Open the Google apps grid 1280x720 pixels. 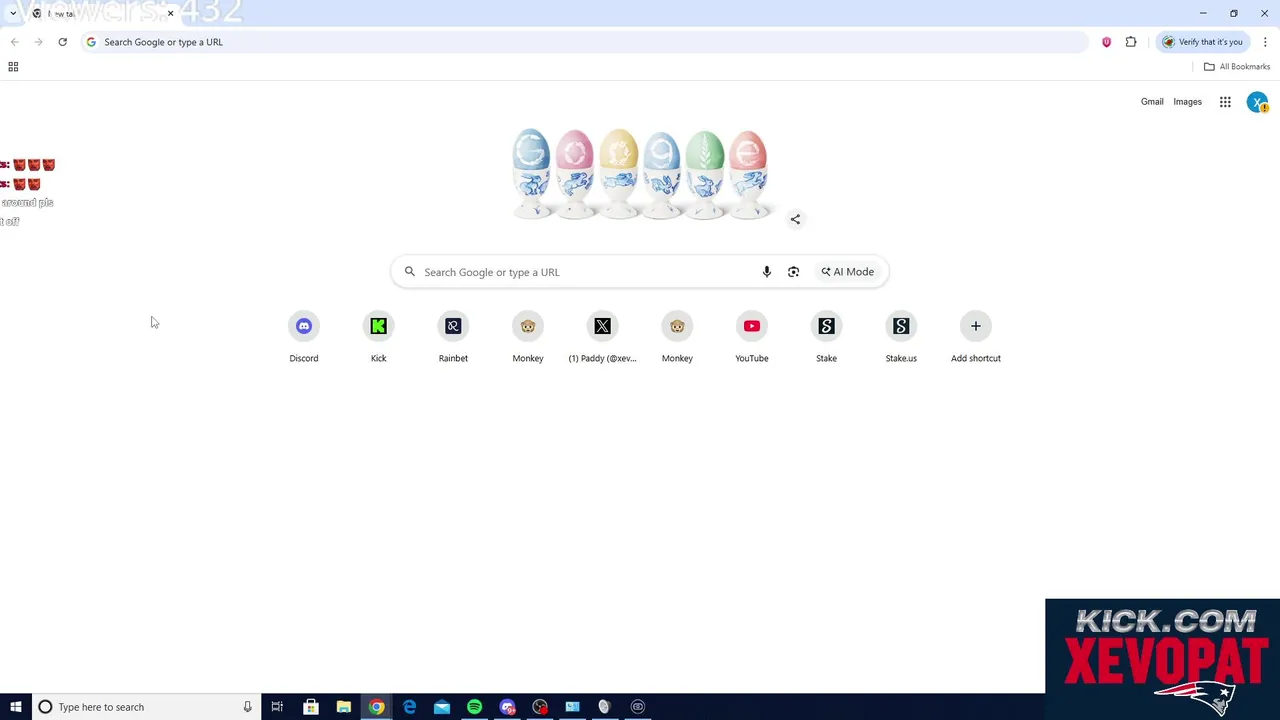[x=1225, y=102]
